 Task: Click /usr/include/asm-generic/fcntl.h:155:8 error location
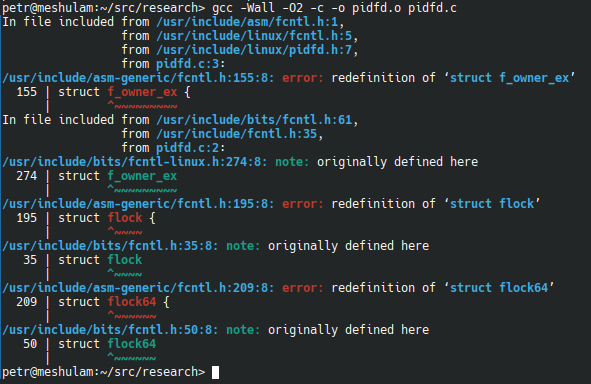click(x=138, y=78)
